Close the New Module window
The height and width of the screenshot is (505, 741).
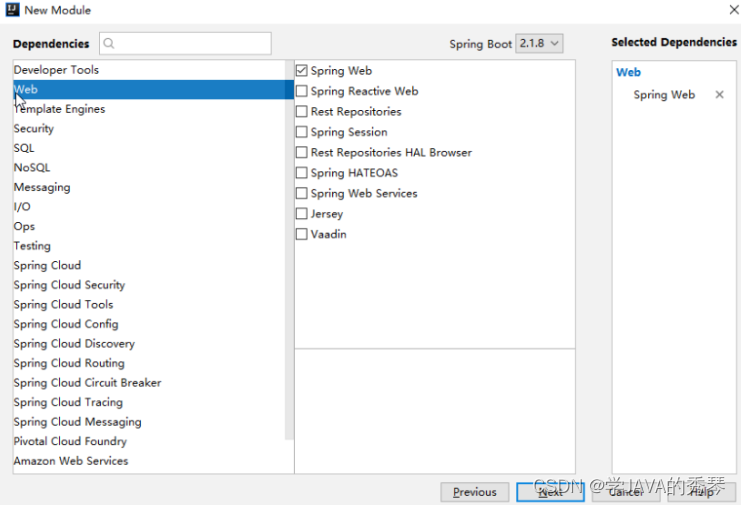tap(733, 9)
